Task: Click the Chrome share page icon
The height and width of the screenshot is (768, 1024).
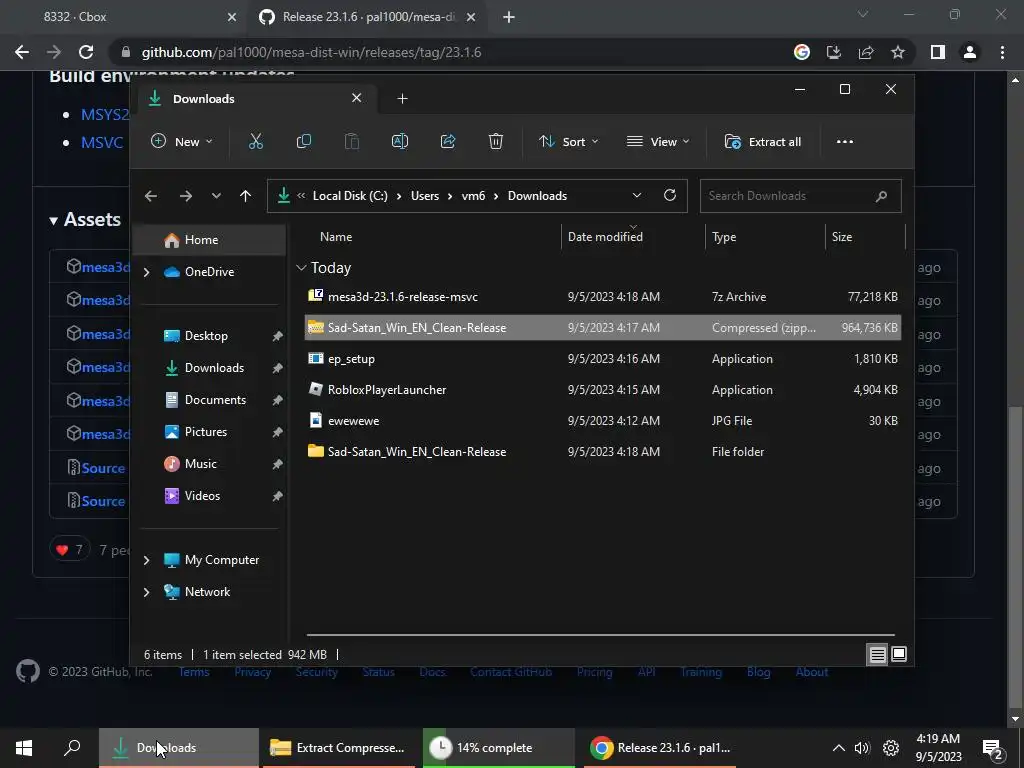Action: (x=866, y=52)
